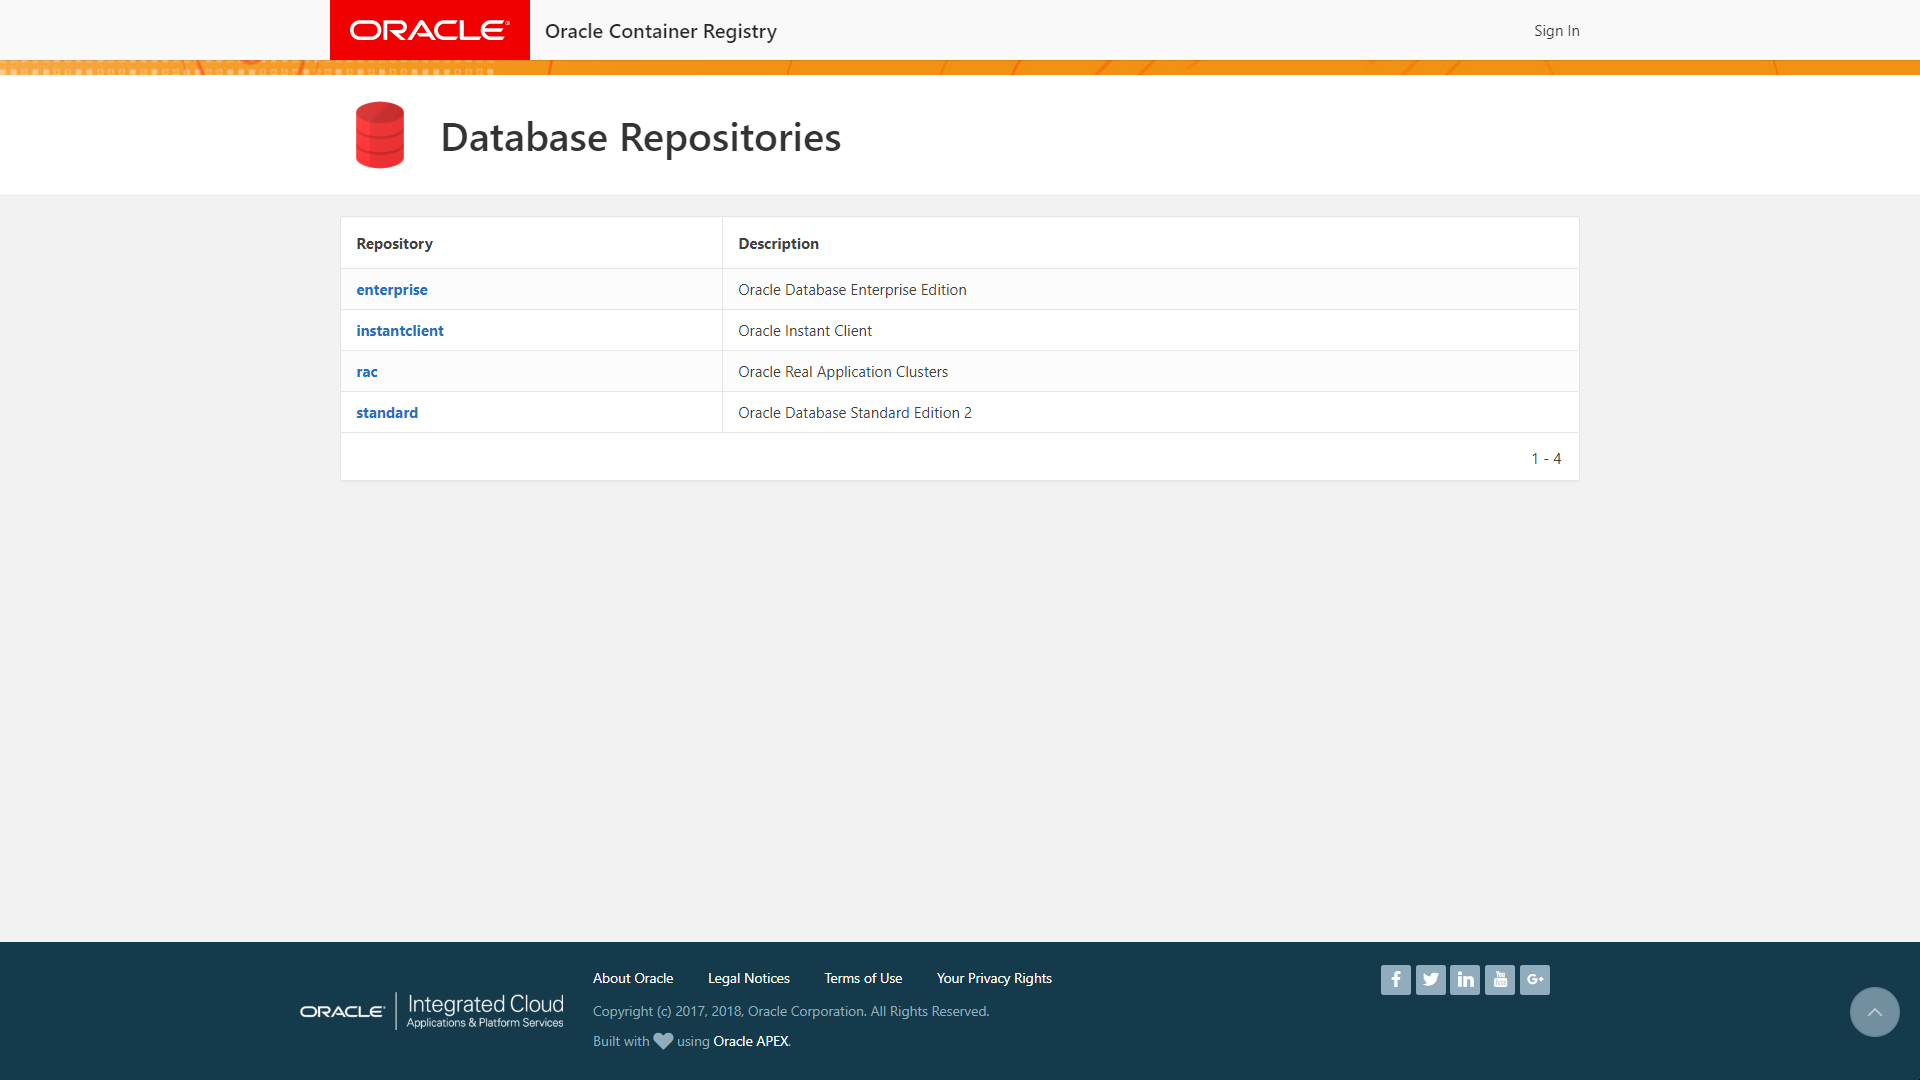Viewport: 1920px width, 1080px height.
Task: View the Terms of Use page
Action: coord(862,978)
